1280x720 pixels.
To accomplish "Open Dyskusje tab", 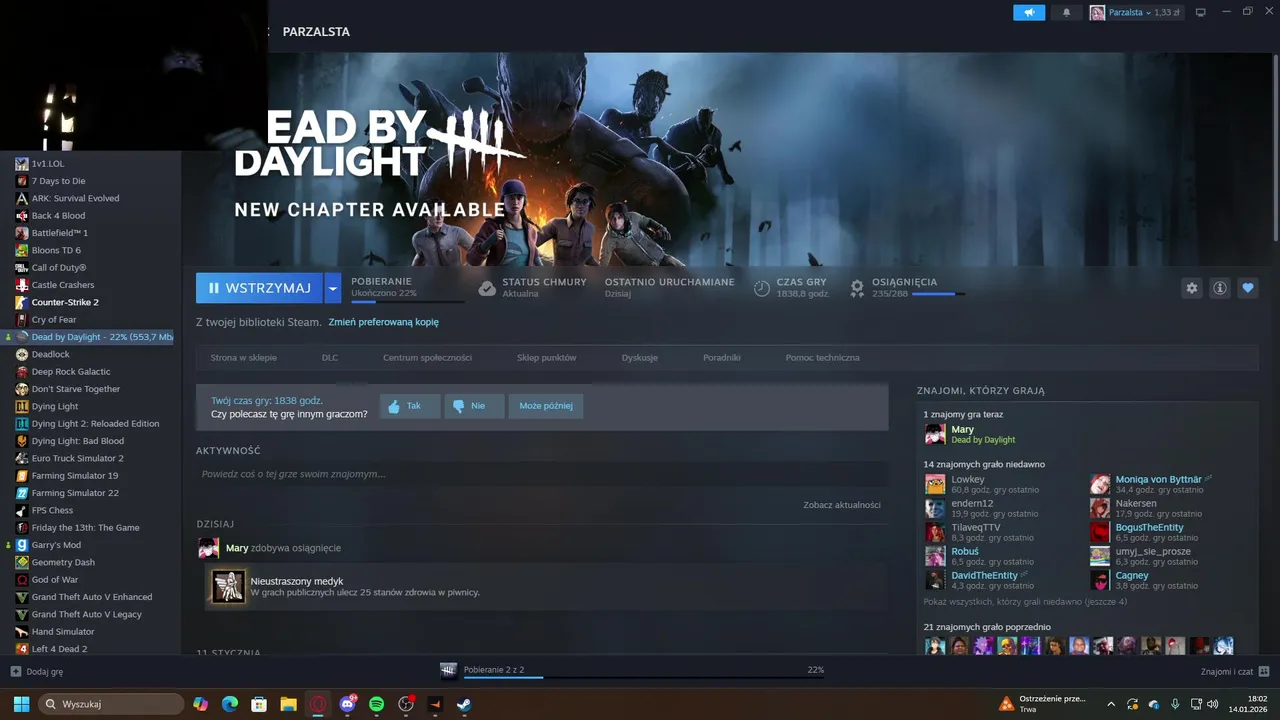I will click(x=640, y=357).
